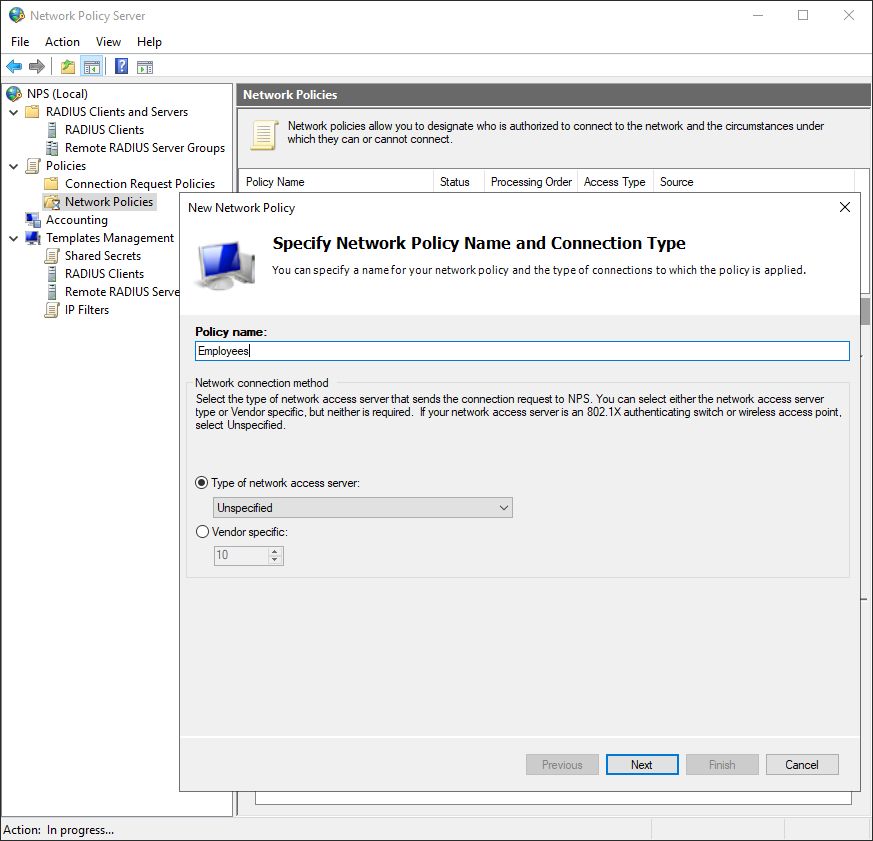Select Network Policies tree item
This screenshot has width=873, height=841.
coord(109,201)
